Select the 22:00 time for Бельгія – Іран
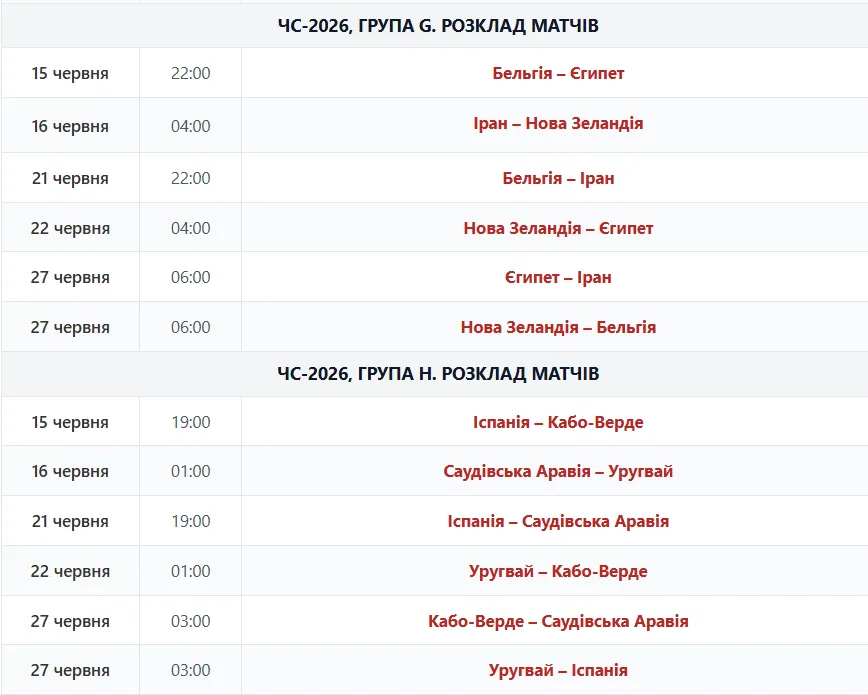 (190, 178)
